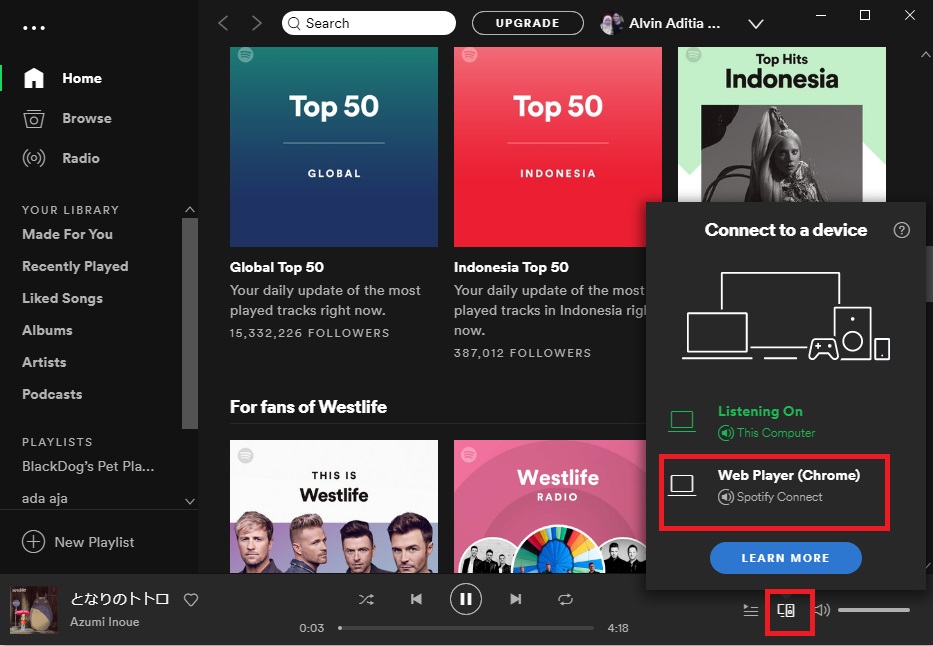Open Podcasts in library
Screen dimensions: 933x646
tap(52, 394)
